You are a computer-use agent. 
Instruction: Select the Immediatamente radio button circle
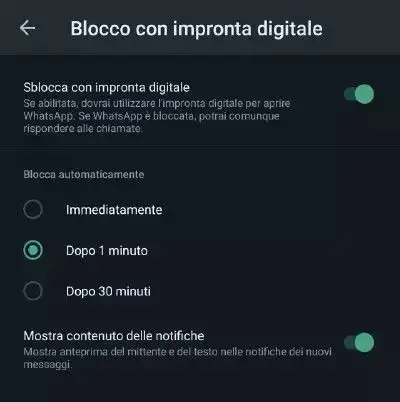point(33,209)
